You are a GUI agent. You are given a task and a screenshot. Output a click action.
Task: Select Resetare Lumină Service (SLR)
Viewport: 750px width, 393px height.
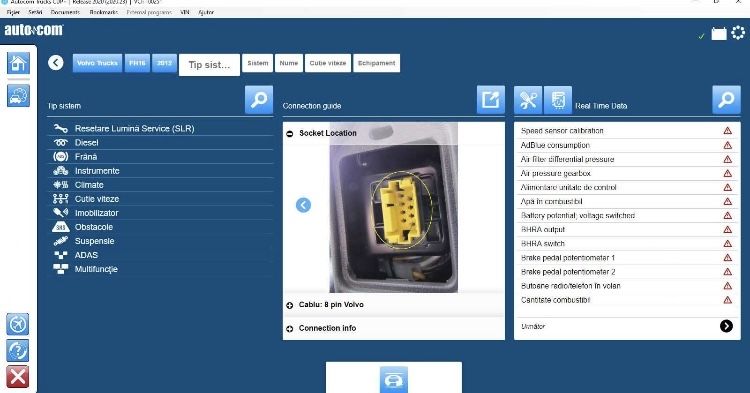160,129
